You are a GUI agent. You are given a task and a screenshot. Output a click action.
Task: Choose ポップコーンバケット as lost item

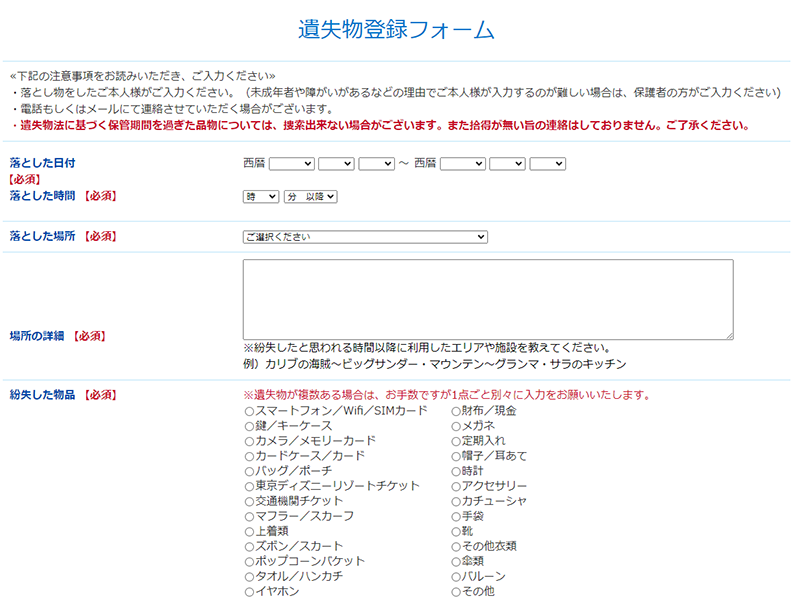coord(249,561)
